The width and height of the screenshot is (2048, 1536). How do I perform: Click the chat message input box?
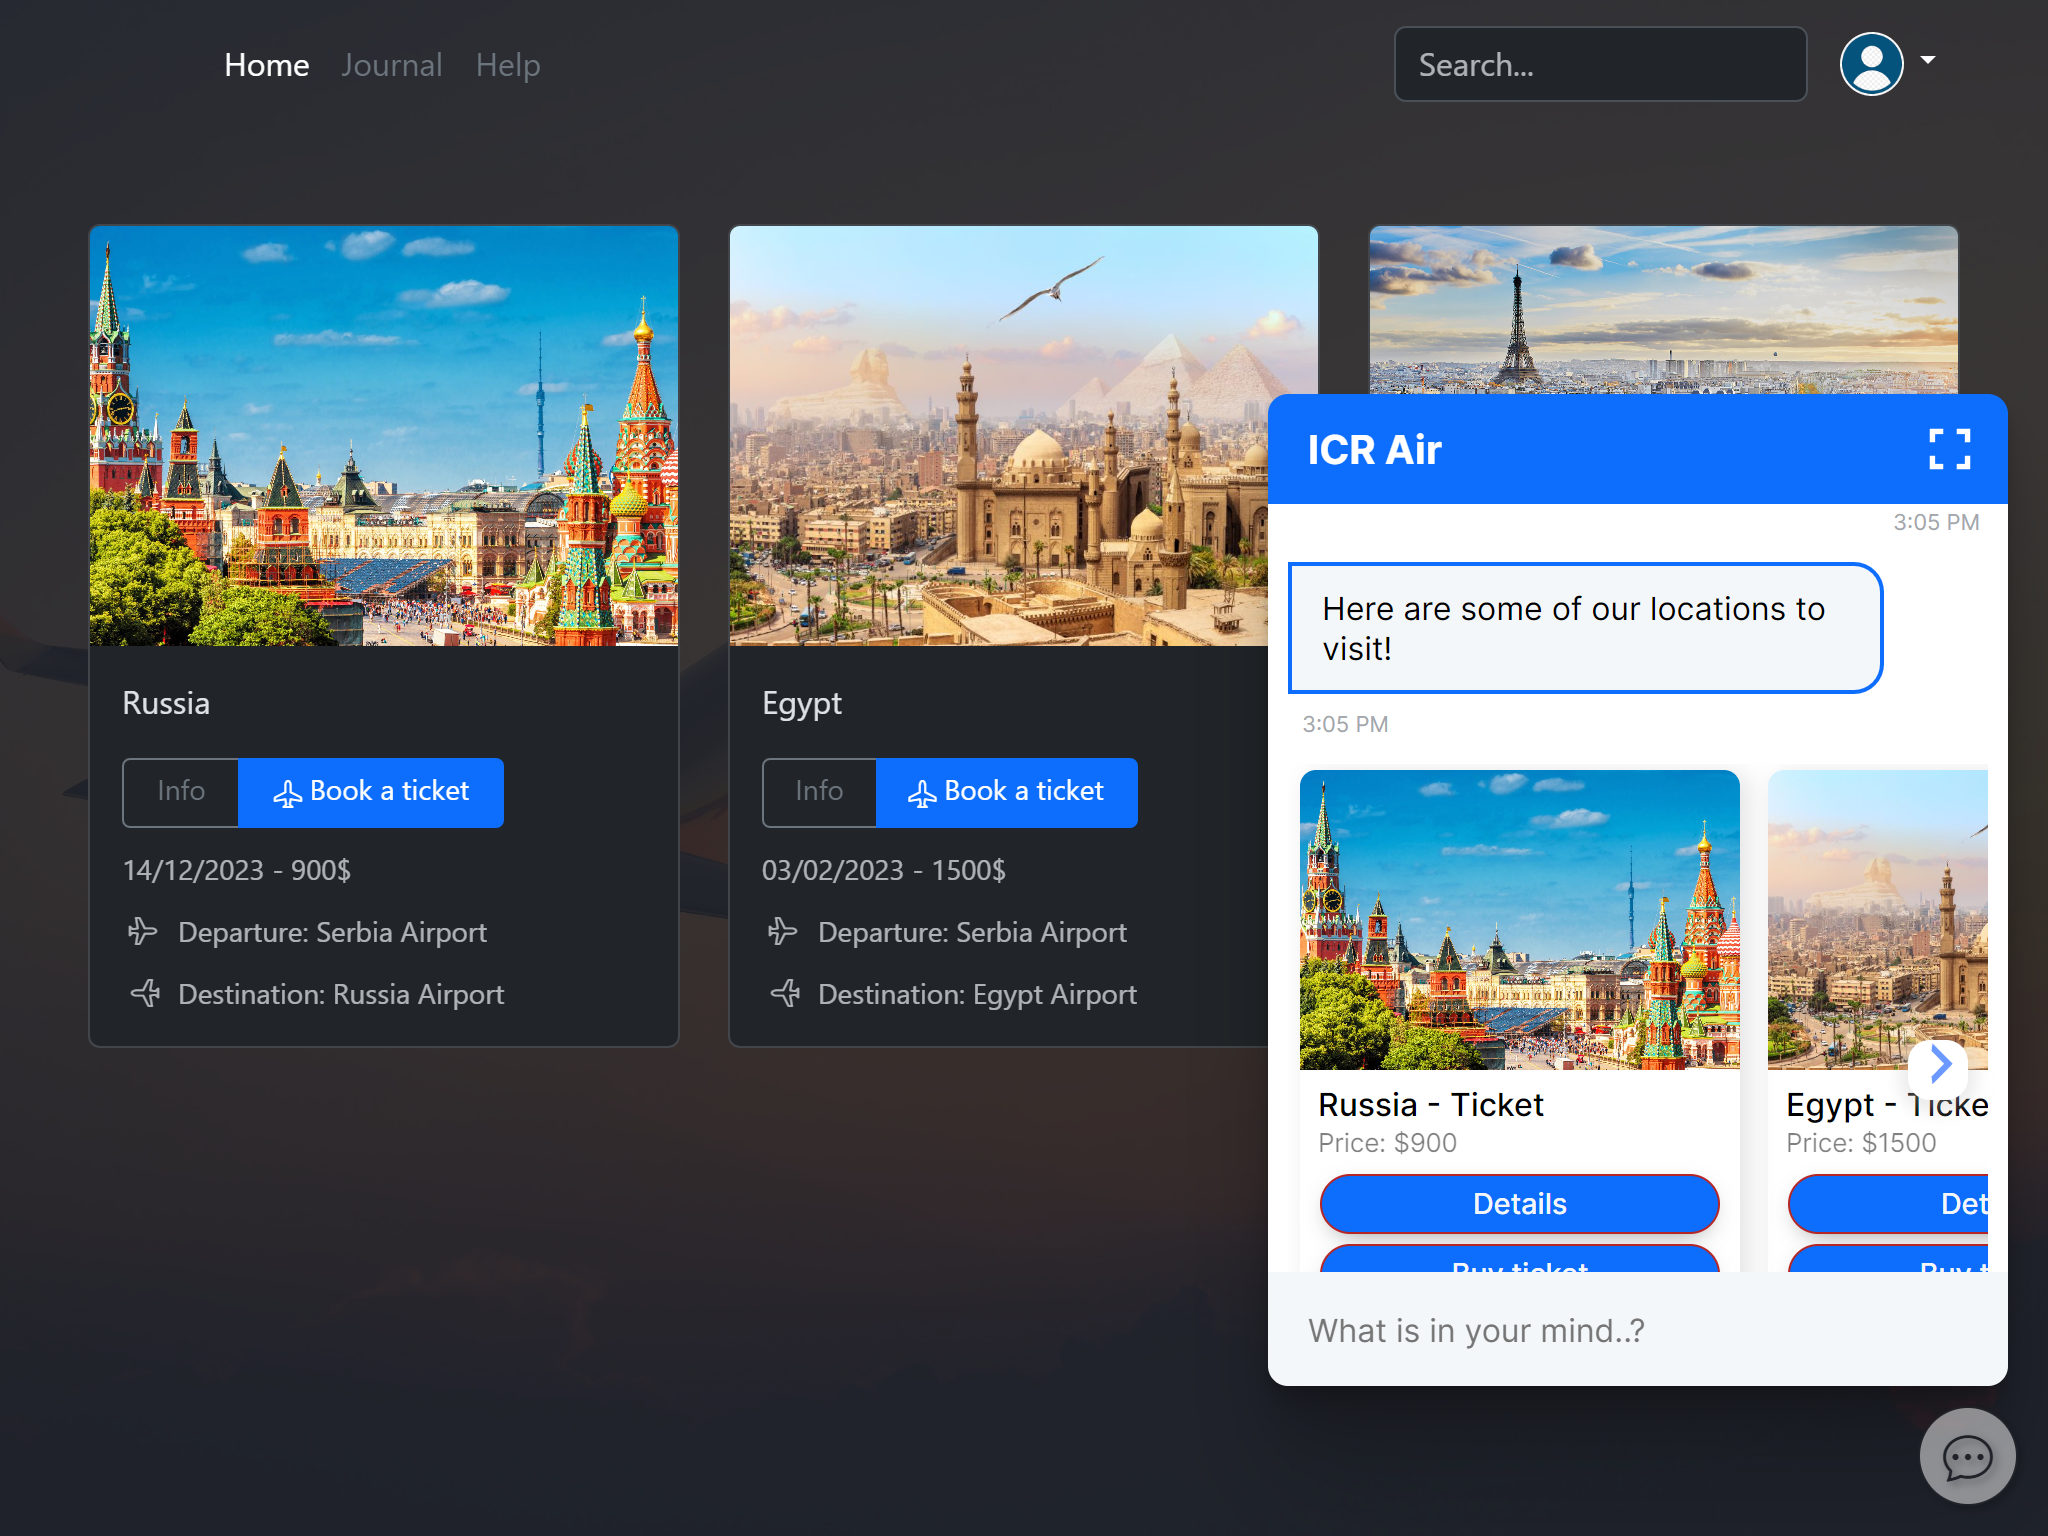coord(1636,1330)
